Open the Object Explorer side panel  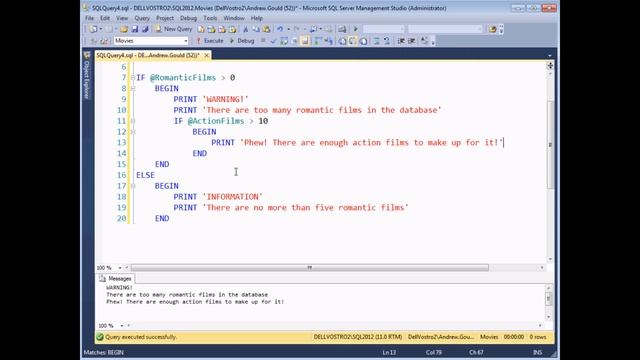[87, 76]
